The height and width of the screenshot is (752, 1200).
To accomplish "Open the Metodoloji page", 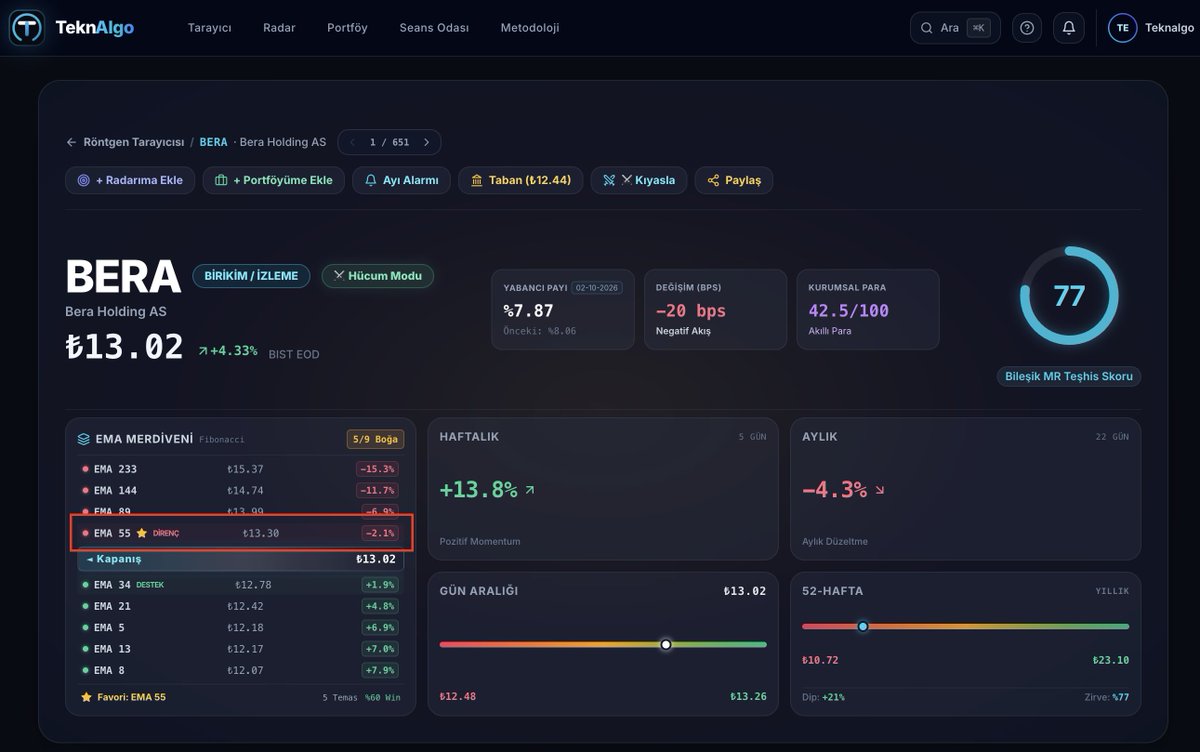I will click(530, 28).
